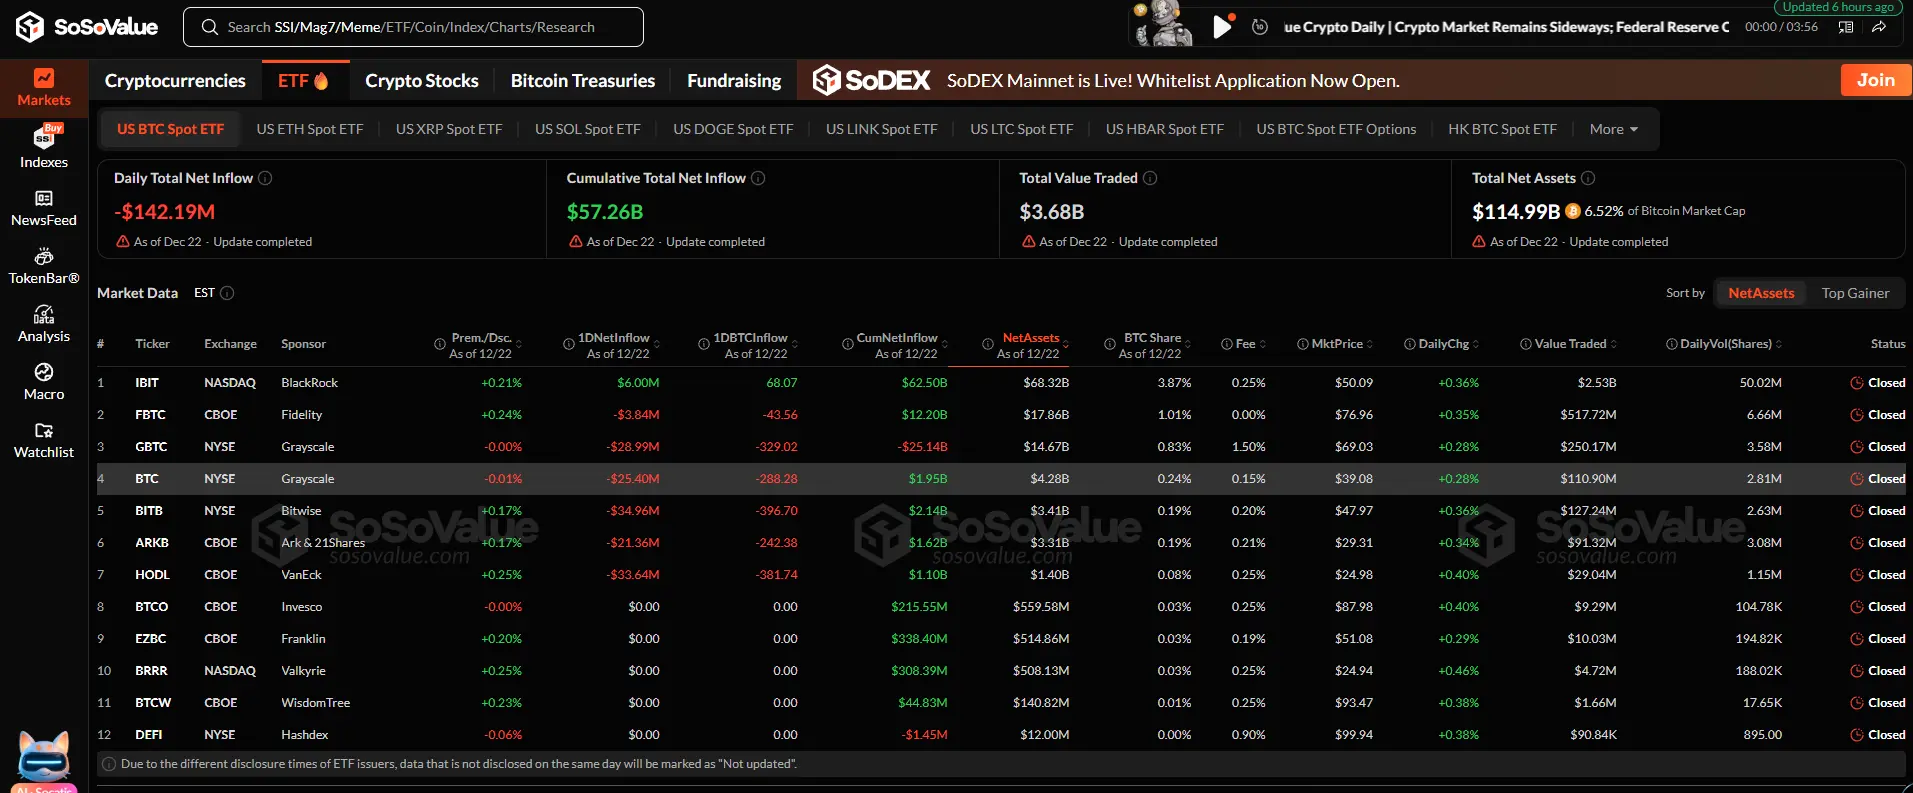Select NetAssets in the Sort by toggle
The image size is (1913, 793).
coord(1761,293)
